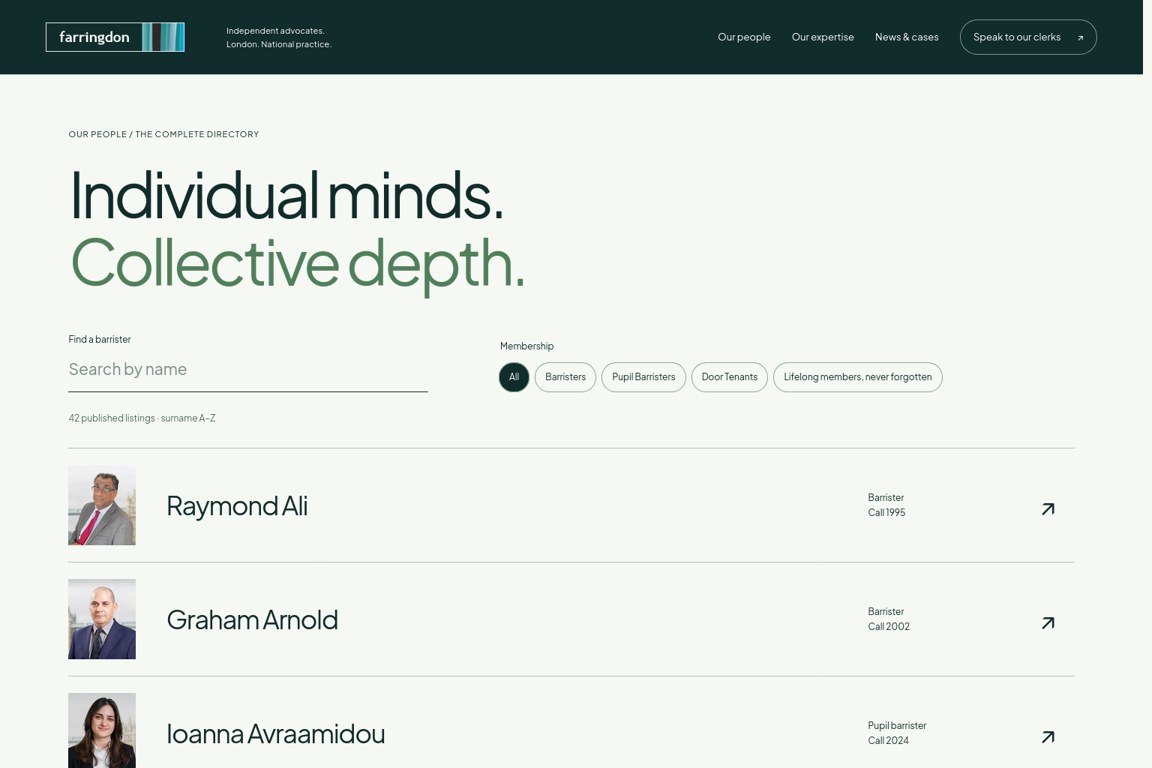Select Lifelong members, never forgotten filter

pyautogui.click(x=857, y=377)
